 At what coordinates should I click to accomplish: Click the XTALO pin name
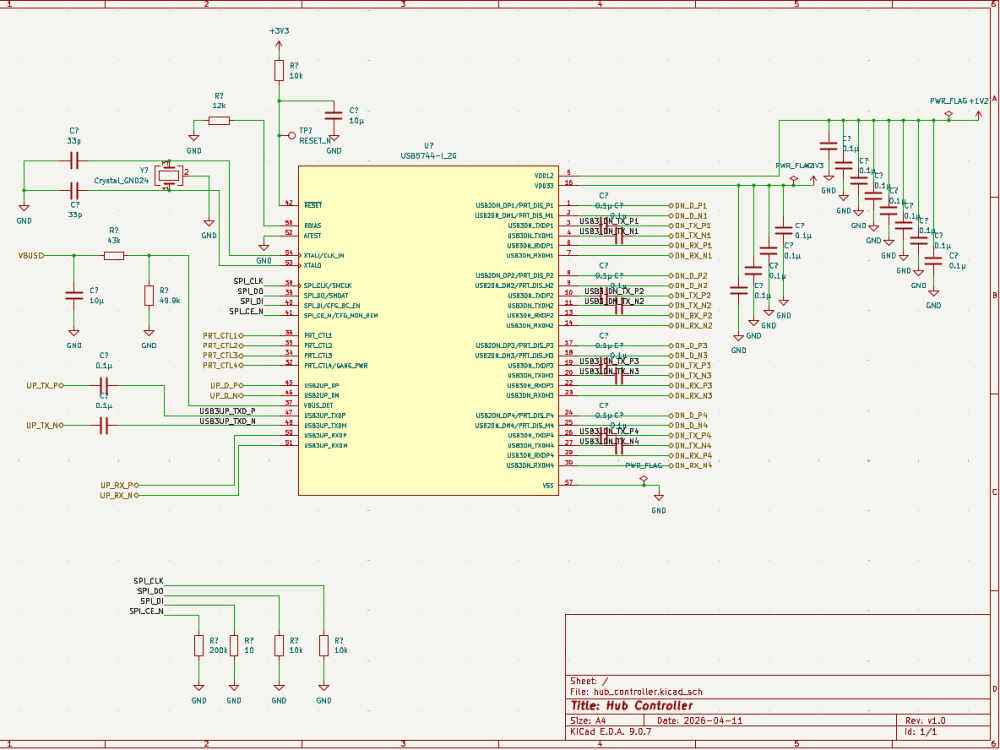click(312, 265)
